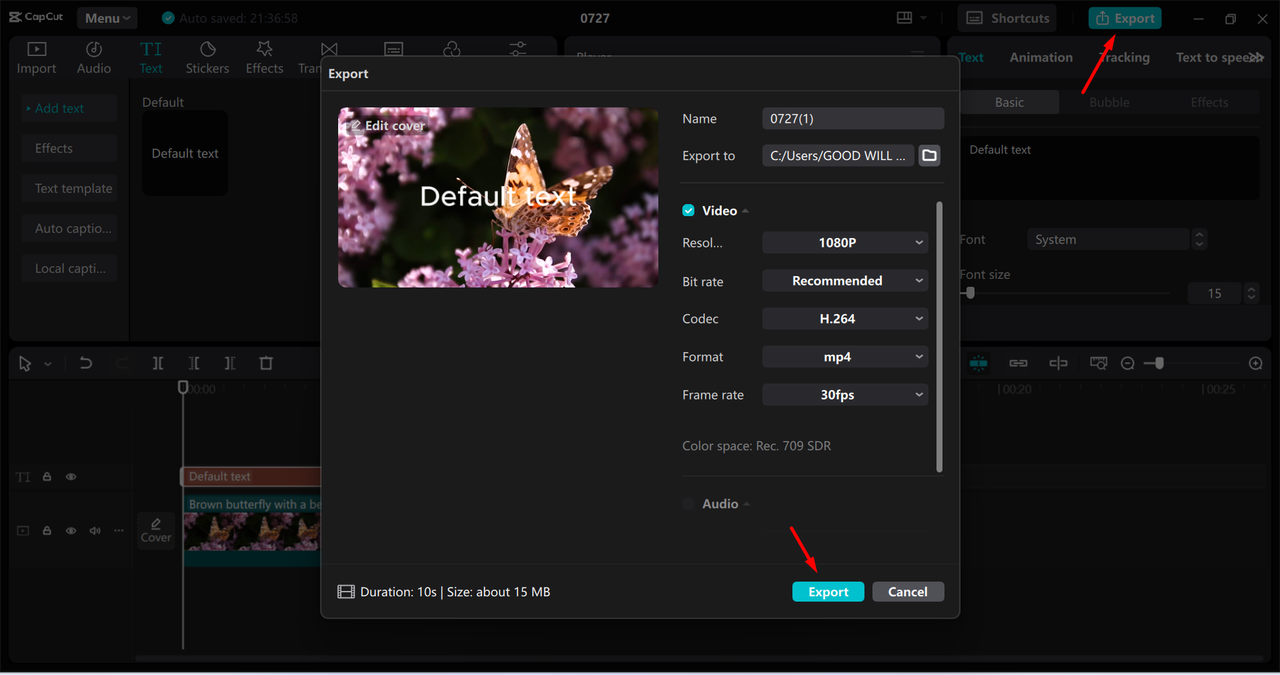Image resolution: width=1280 pixels, height=675 pixels.
Task: Click the Default text clip on timeline
Action: click(250, 477)
